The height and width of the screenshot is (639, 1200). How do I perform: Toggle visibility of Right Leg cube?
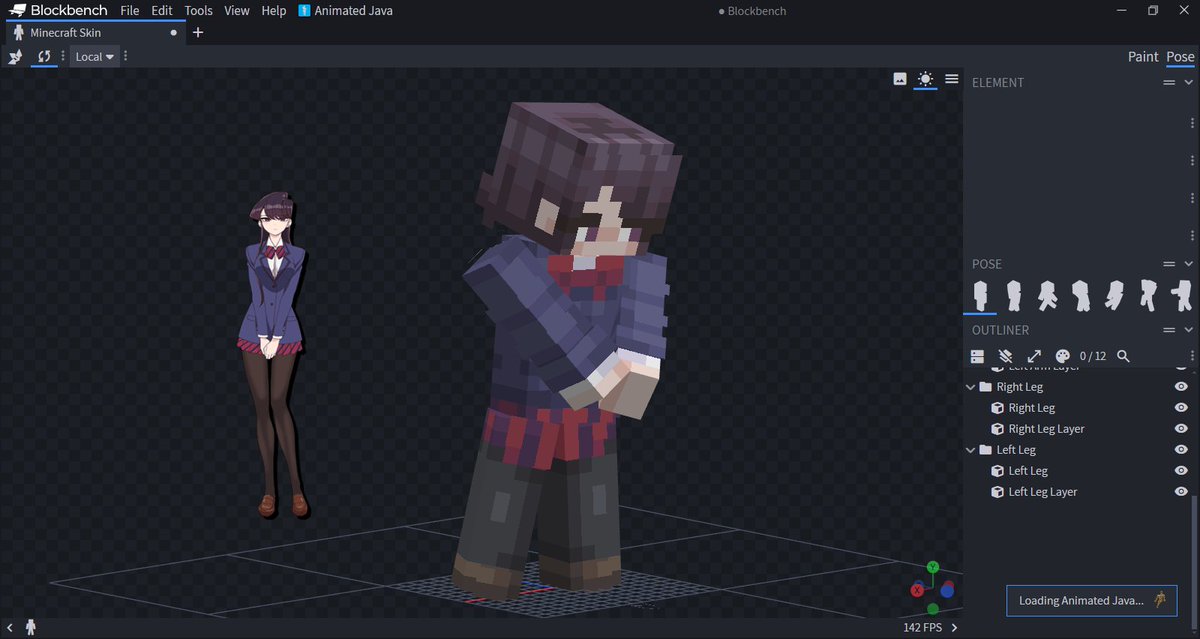pyautogui.click(x=1181, y=408)
